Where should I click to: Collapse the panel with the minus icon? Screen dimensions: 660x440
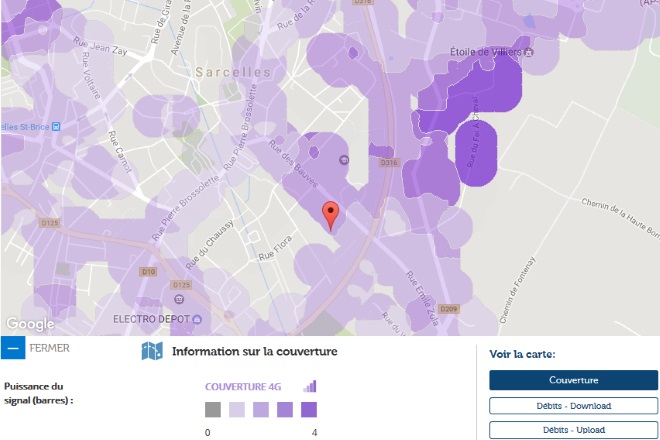coord(12,349)
